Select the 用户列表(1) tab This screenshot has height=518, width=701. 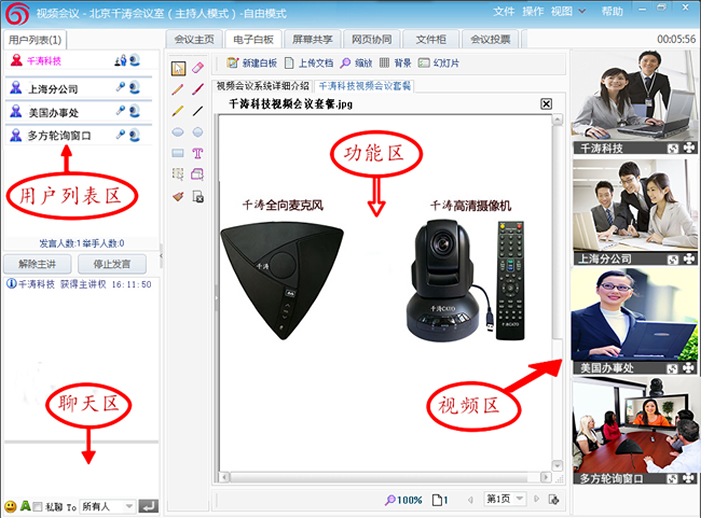coord(35,40)
